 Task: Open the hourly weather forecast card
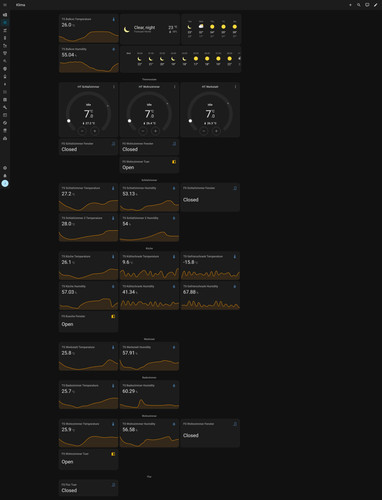click(180, 60)
